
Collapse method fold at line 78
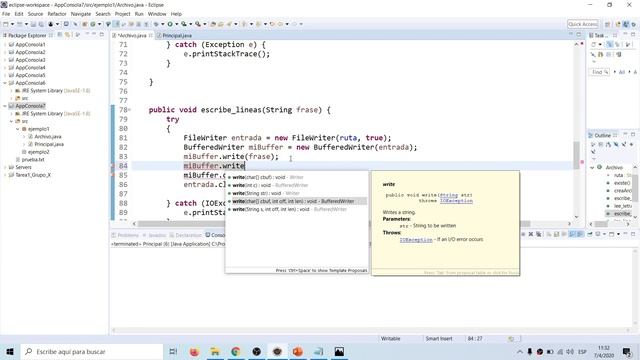[x=130, y=110]
